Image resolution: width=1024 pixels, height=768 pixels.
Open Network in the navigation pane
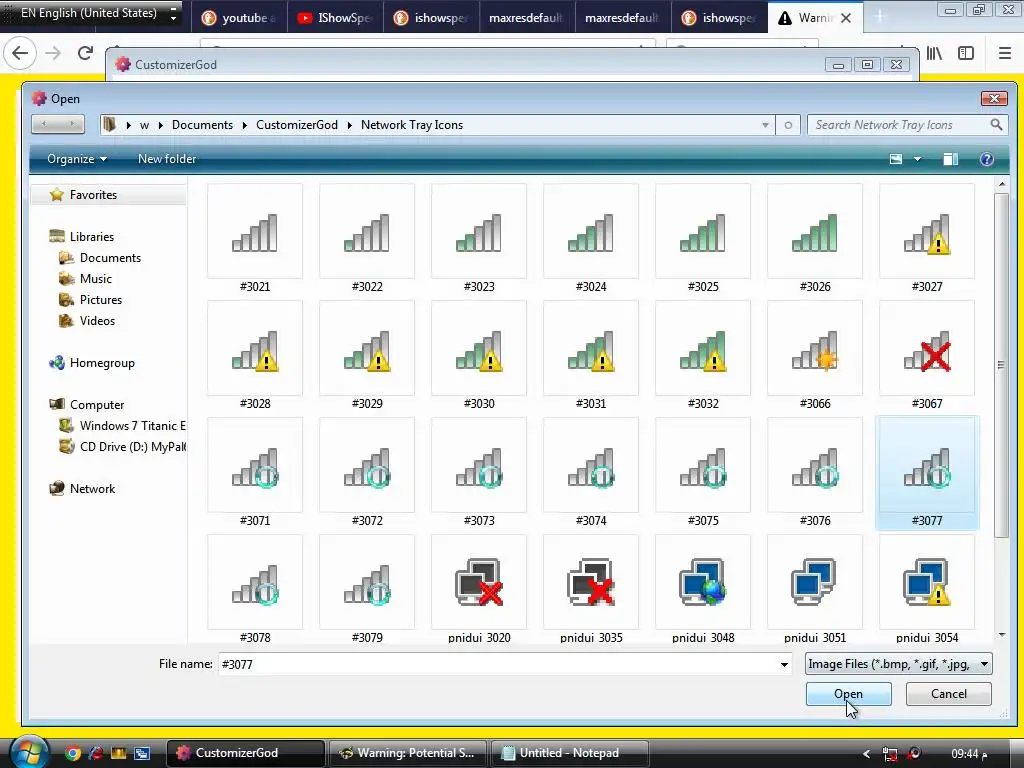92,488
